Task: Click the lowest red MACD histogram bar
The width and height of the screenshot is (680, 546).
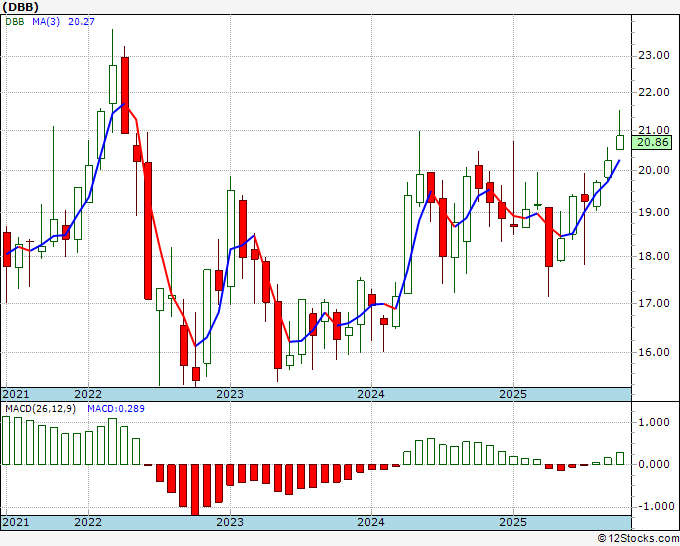Action: 195,490
